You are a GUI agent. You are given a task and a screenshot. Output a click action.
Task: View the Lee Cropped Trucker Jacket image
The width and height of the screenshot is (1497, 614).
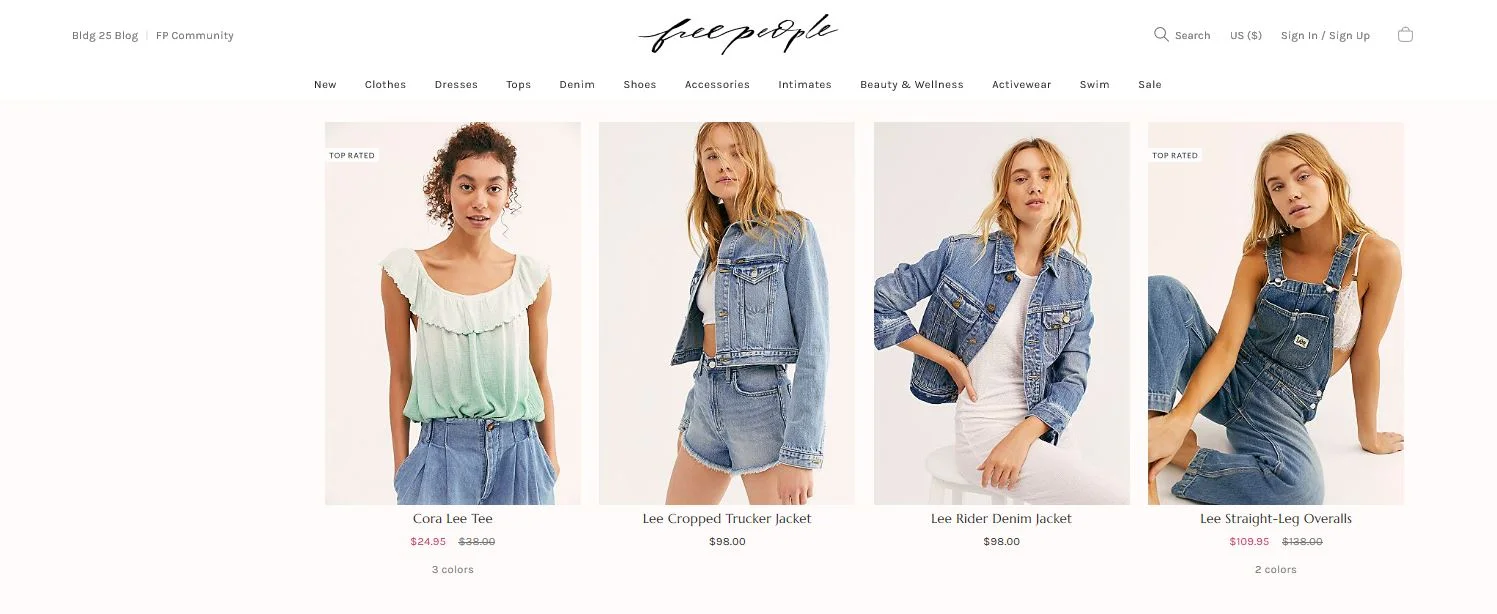[x=727, y=313]
